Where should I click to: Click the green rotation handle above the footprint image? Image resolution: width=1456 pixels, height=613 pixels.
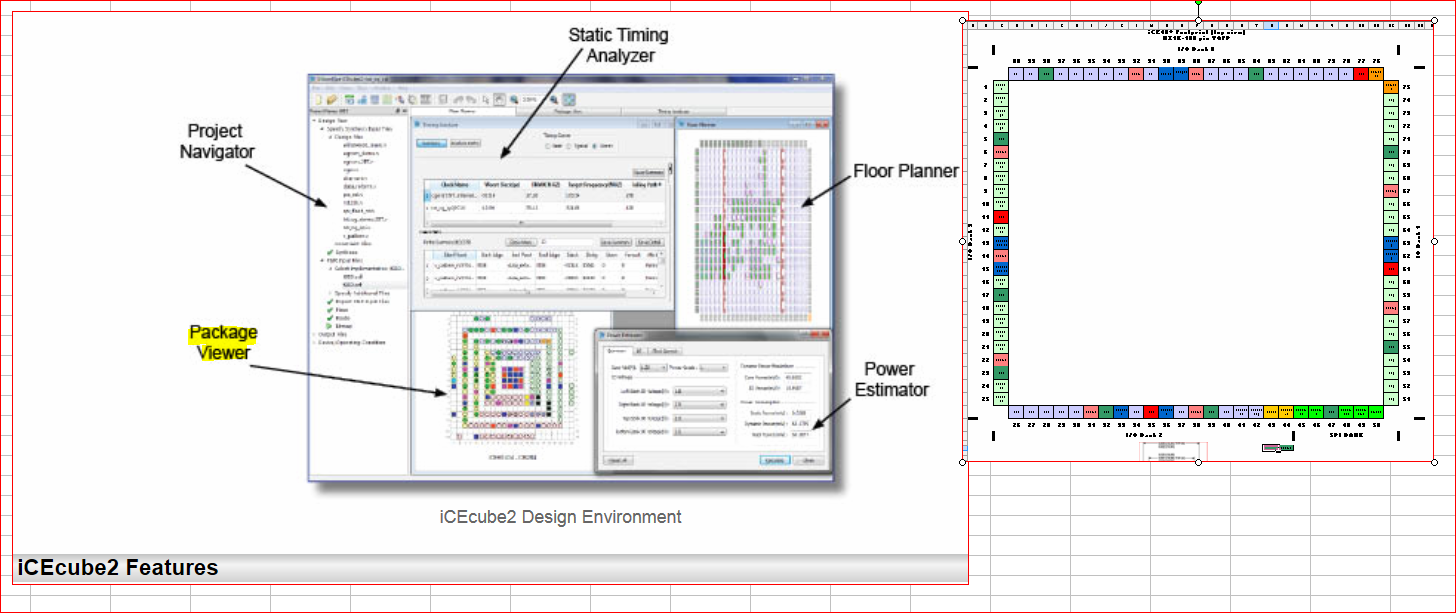click(x=1198, y=2)
